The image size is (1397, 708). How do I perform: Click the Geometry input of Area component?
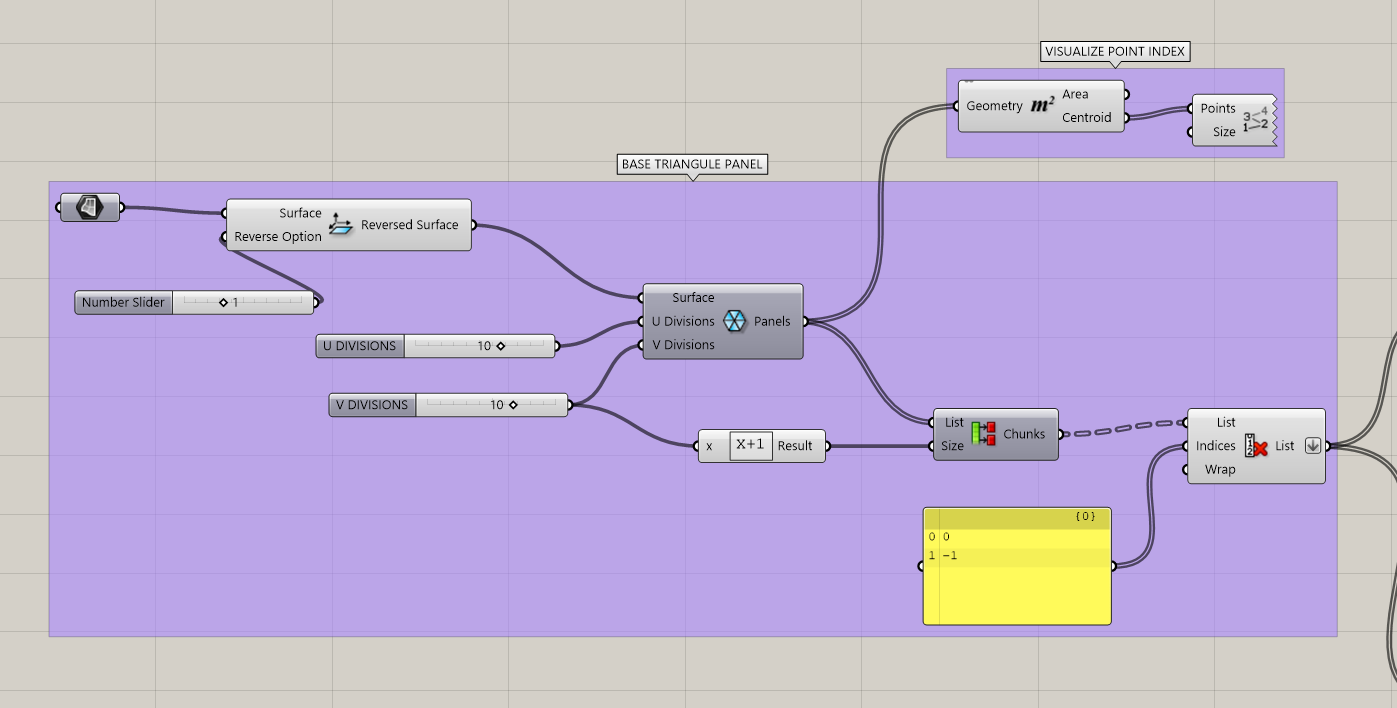click(x=994, y=106)
